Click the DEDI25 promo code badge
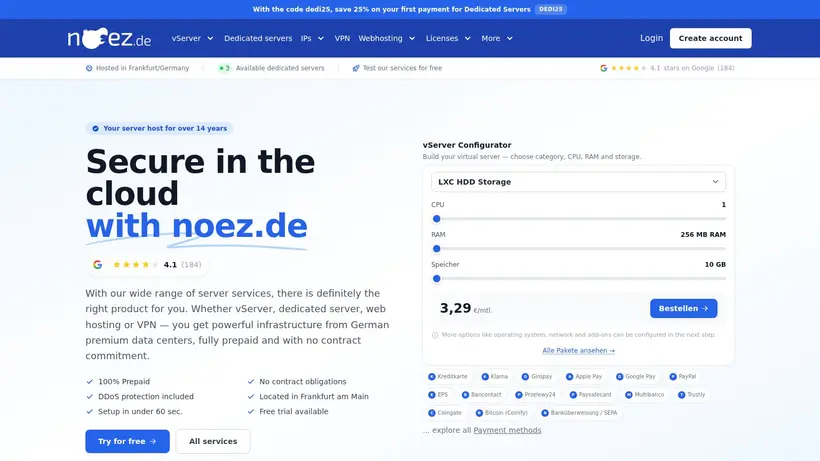This screenshot has height=461, width=820. click(551, 9)
